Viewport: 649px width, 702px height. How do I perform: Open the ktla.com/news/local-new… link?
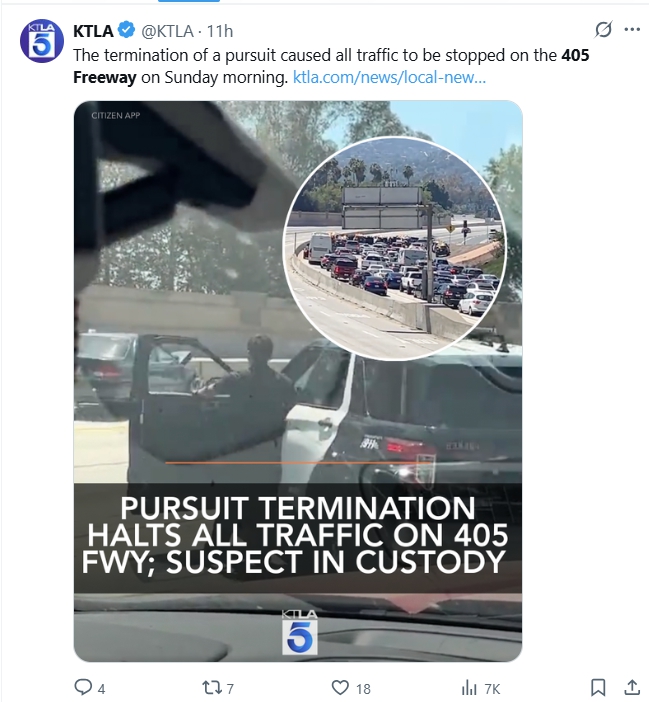pyautogui.click(x=389, y=77)
